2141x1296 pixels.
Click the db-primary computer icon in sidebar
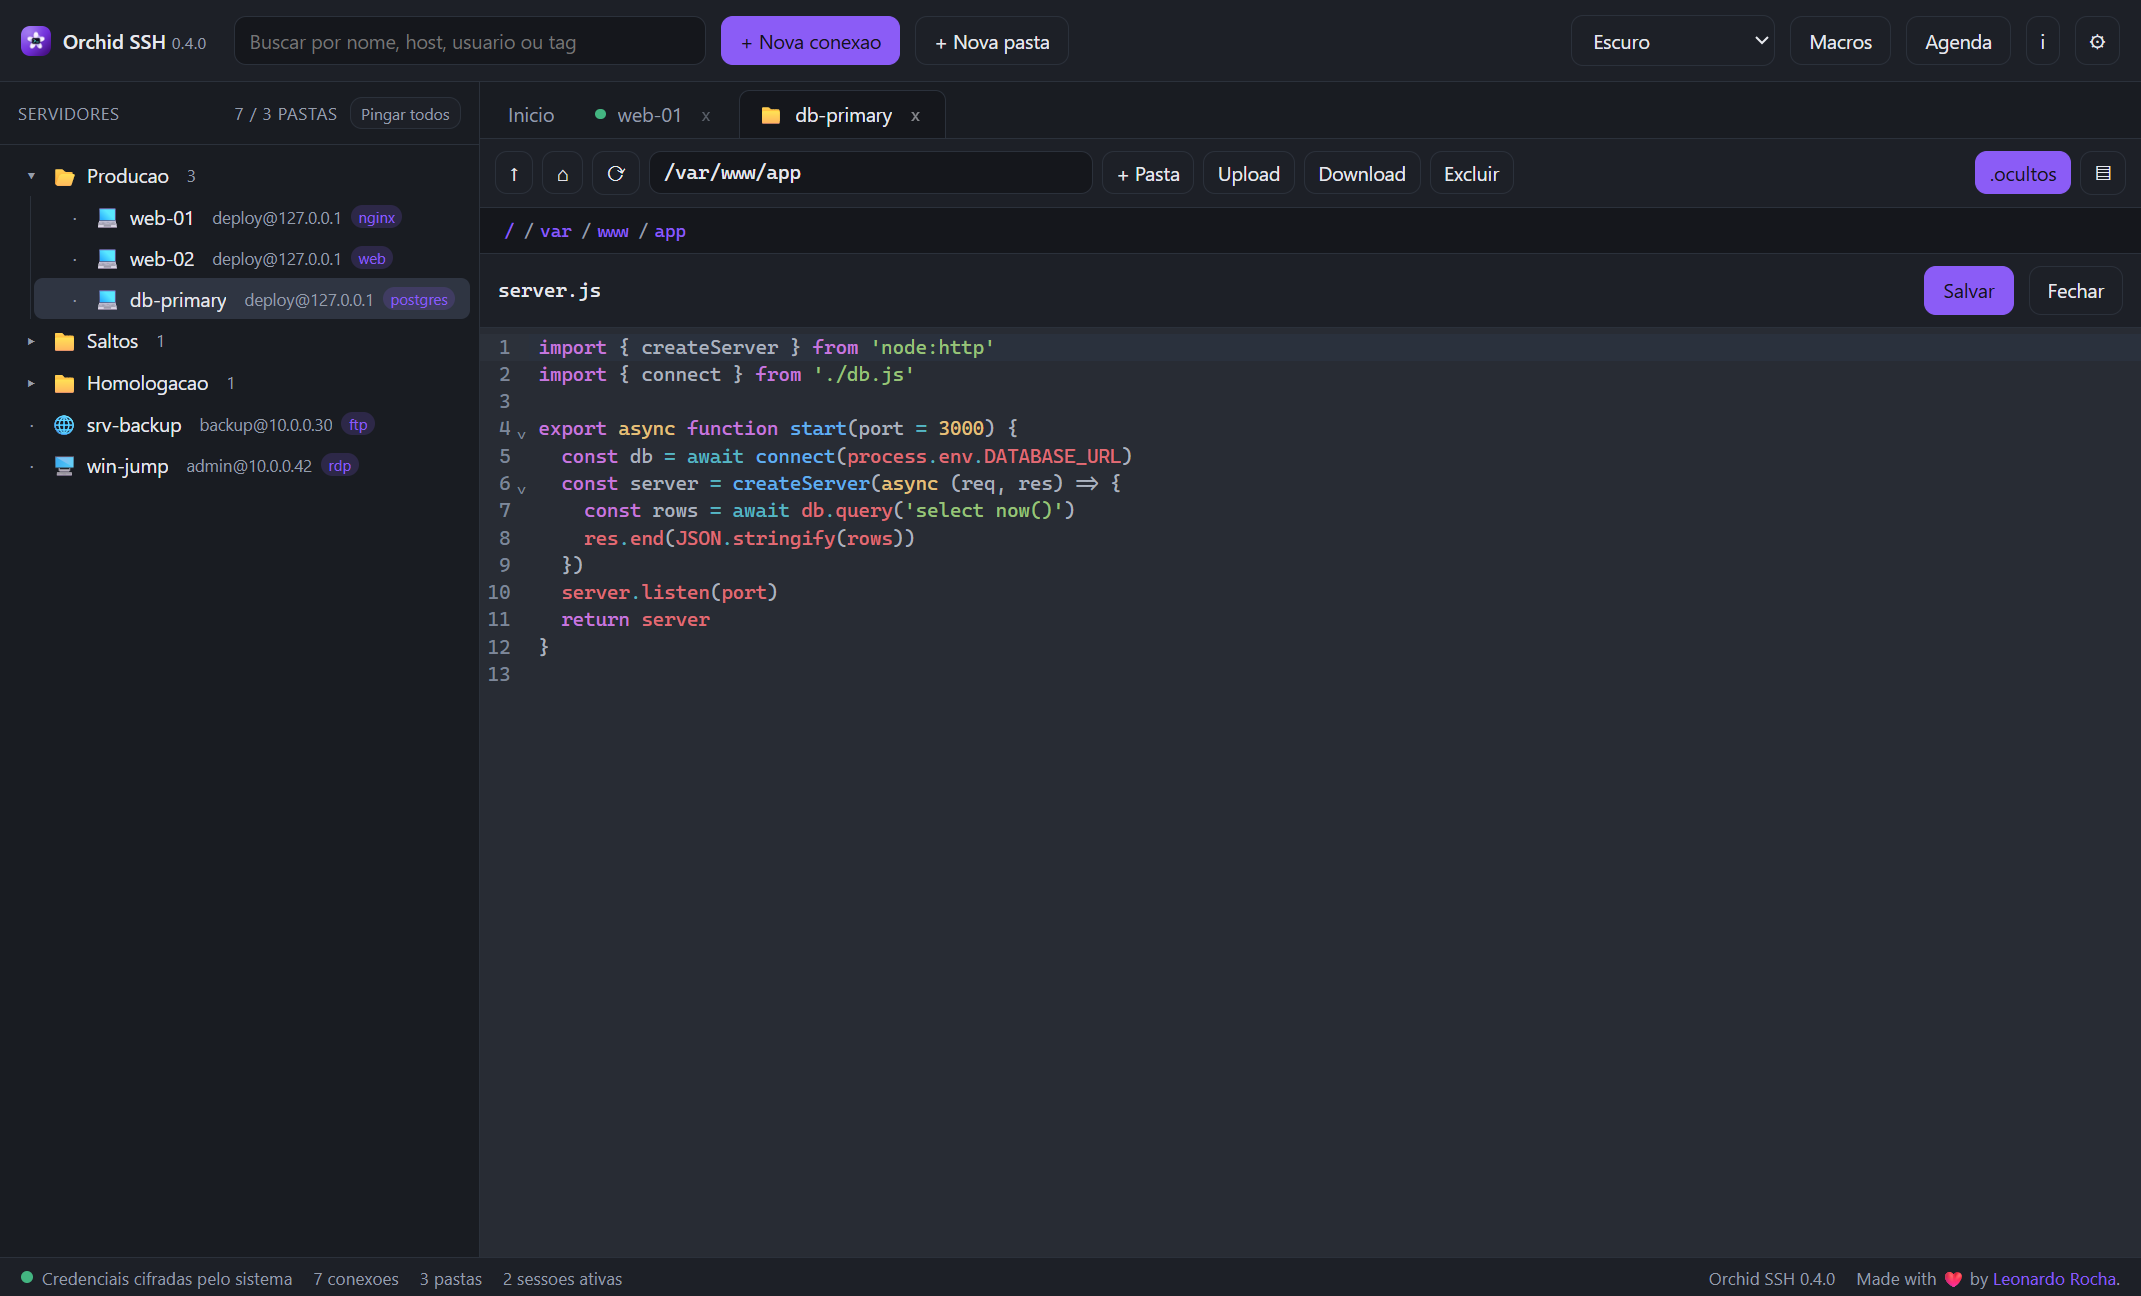click(x=107, y=299)
